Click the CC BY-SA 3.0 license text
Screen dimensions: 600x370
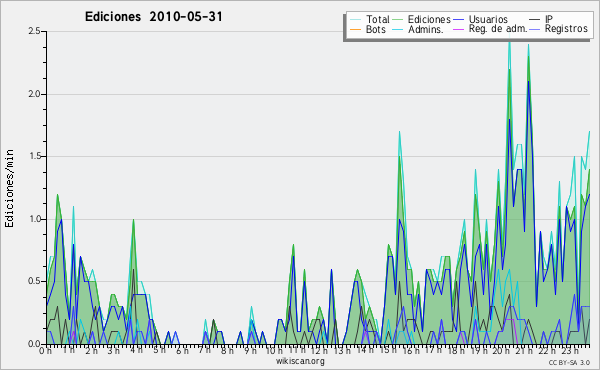(569, 362)
